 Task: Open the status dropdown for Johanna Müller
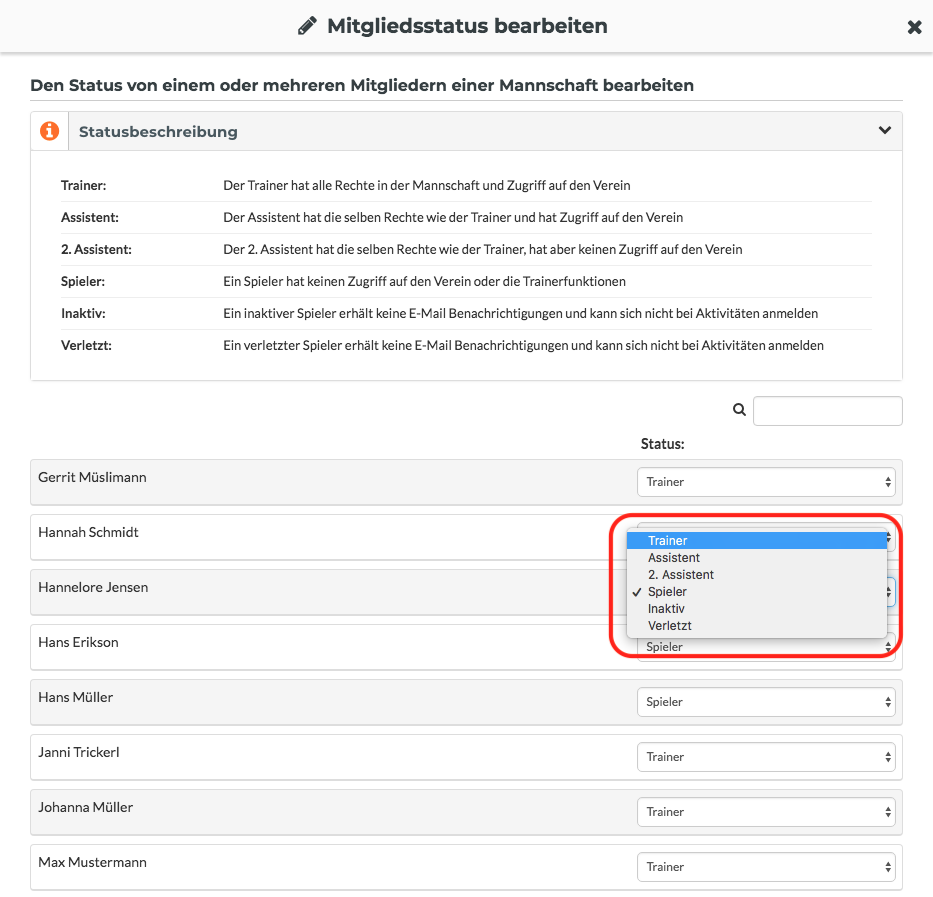(x=766, y=812)
